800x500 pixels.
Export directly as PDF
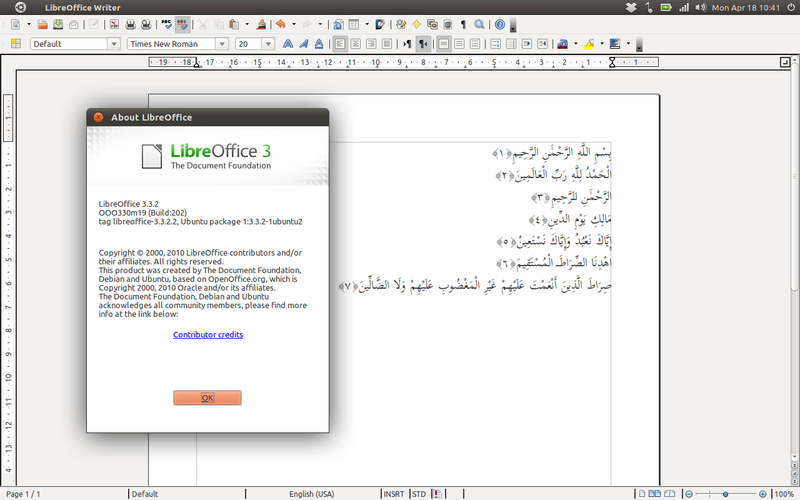click(x=114, y=24)
